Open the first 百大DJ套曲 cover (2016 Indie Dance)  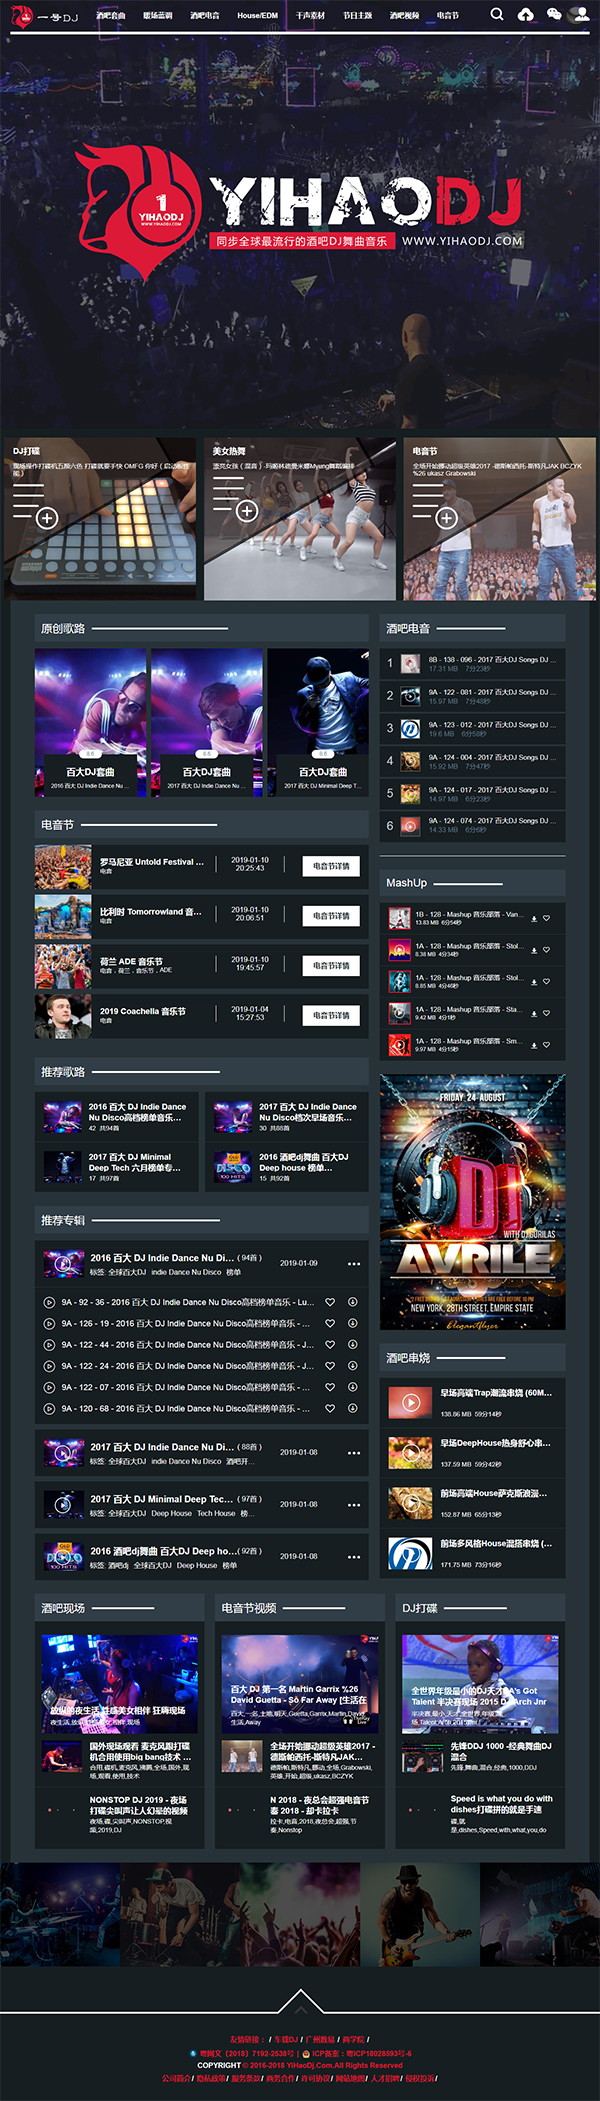tap(91, 721)
